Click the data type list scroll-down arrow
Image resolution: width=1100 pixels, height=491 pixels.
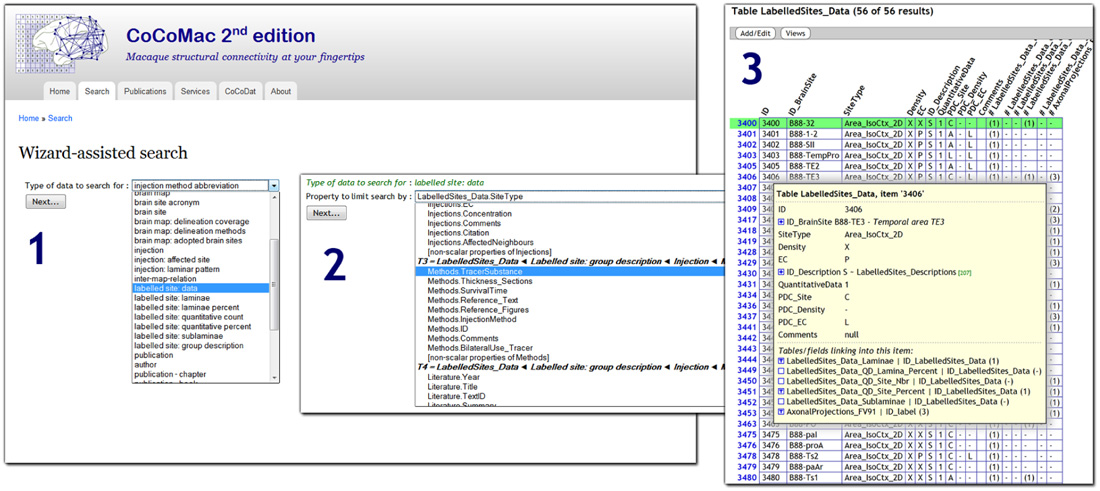point(274,377)
